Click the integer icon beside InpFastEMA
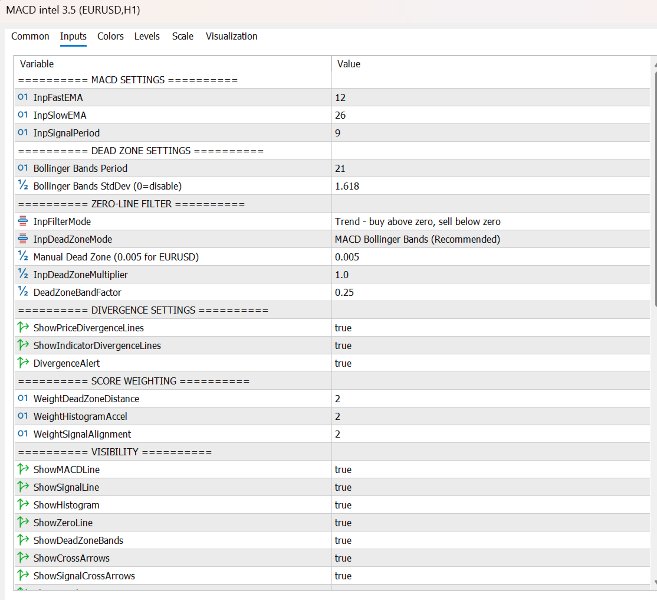The height and width of the screenshot is (600, 657). 23,97
